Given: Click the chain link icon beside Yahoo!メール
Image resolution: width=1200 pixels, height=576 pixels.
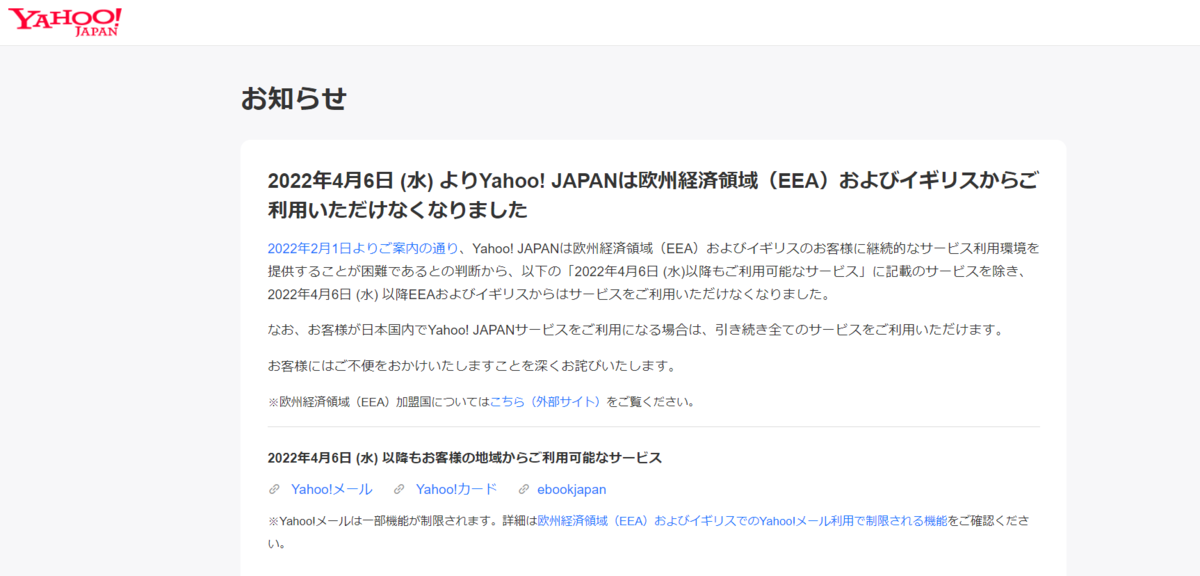Looking at the screenshot, I should 275,489.
